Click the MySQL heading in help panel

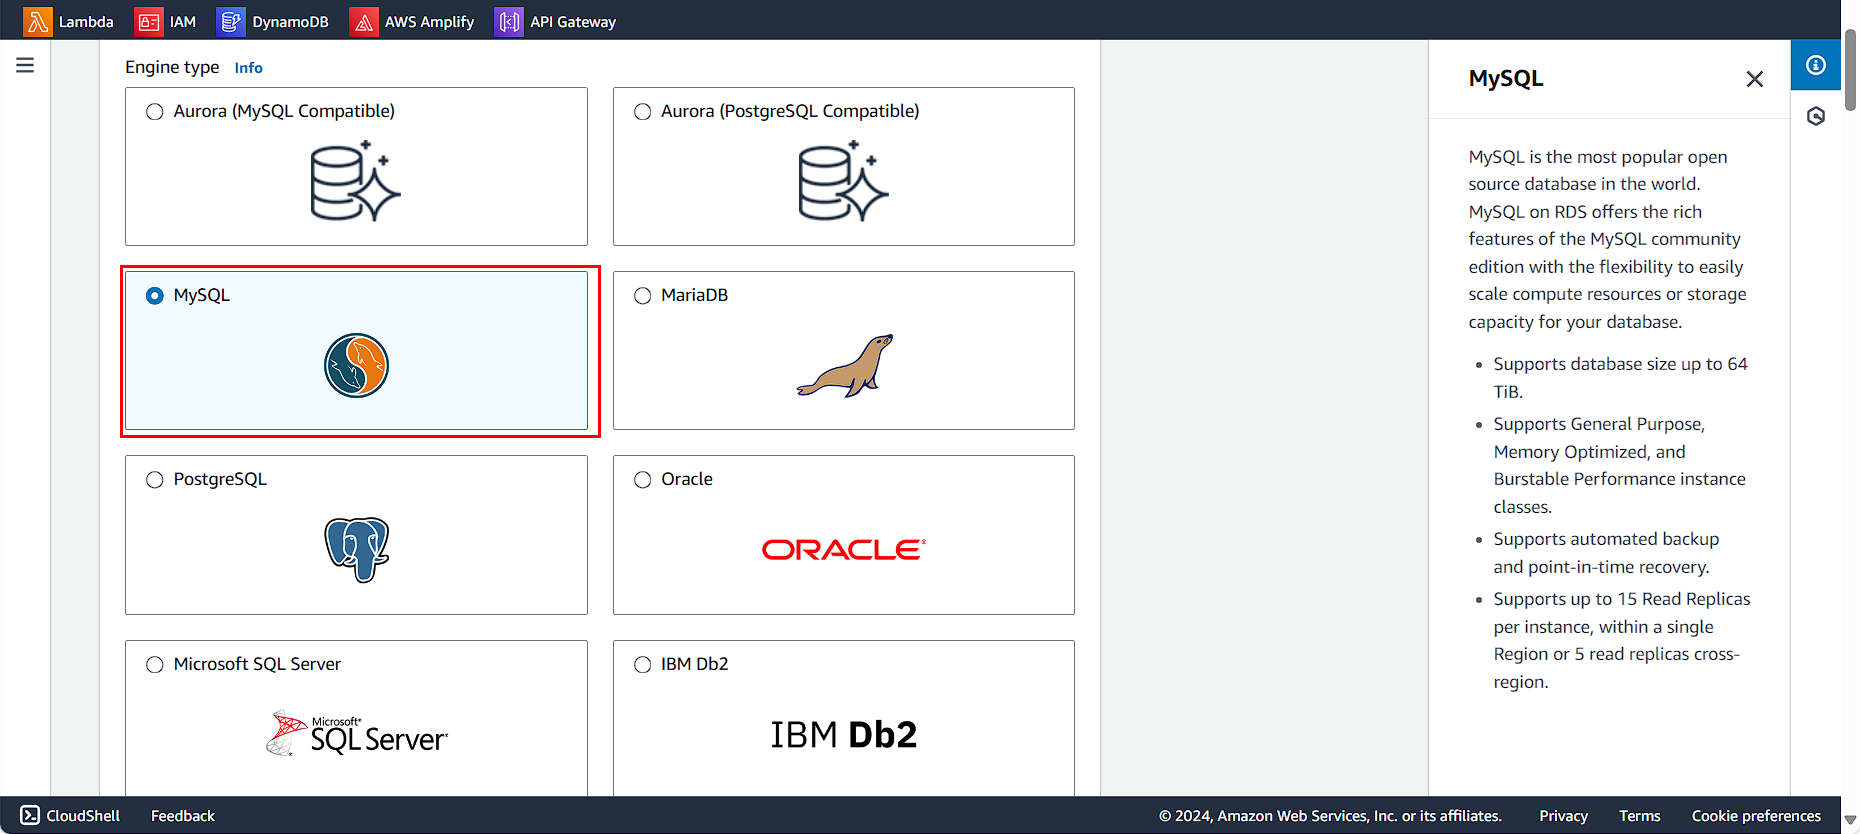click(1506, 78)
